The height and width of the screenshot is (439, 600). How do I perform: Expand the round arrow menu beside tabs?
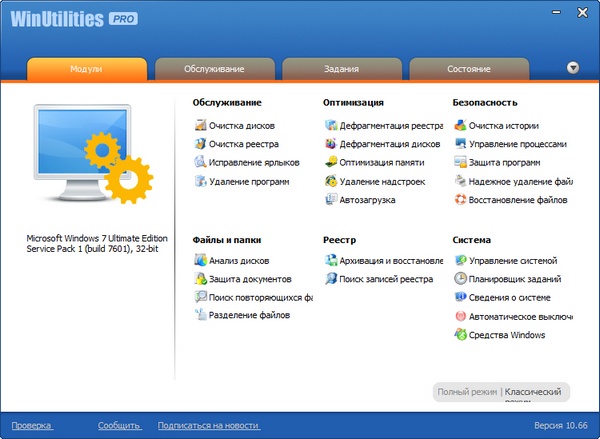[573, 68]
